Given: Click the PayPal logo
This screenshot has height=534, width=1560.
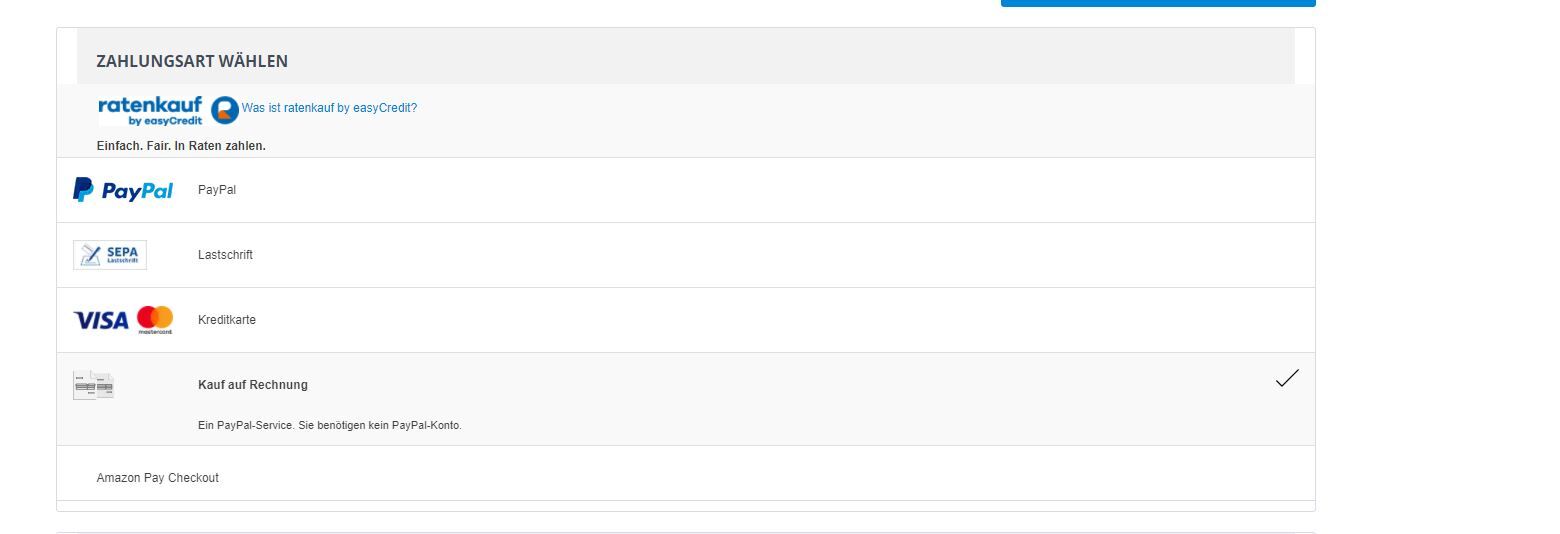Looking at the screenshot, I should point(123,190).
